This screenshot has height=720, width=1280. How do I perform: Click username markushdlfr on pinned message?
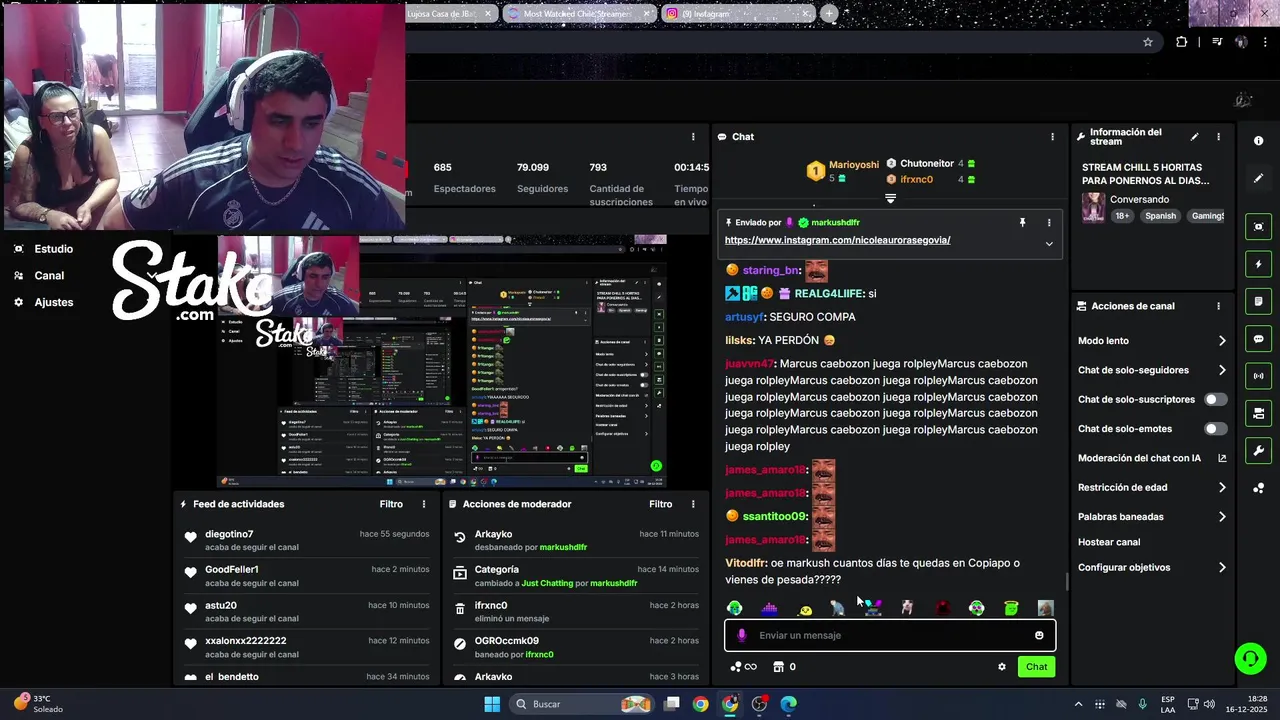click(835, 222)
